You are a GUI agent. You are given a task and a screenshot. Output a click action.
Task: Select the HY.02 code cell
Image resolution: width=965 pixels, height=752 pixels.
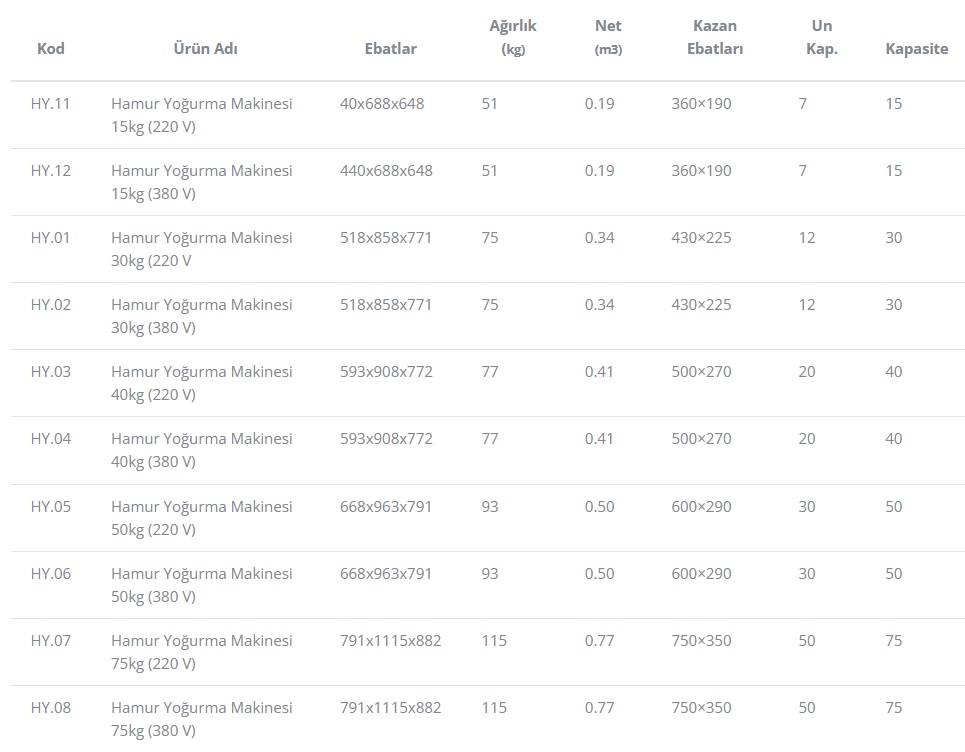[x=51, y=304]
